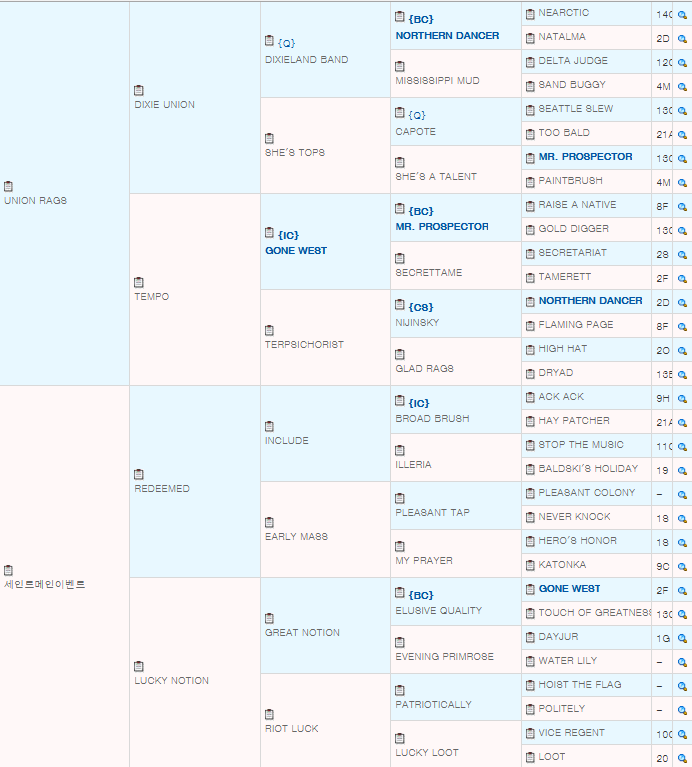The width and height of the screenshot is (692, 767).
Task: Open clipboard icon above UNION RAGS
Action: coord(8,186)
